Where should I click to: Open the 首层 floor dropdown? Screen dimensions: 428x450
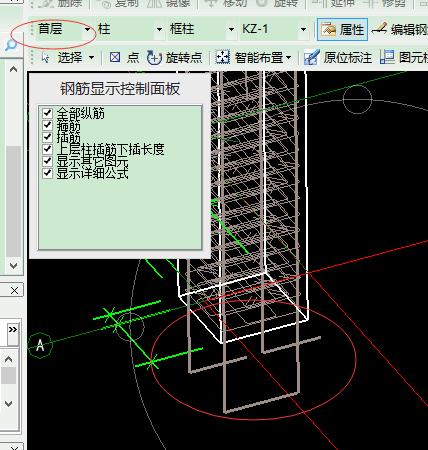pyautogui.click(x=87, y=30)
